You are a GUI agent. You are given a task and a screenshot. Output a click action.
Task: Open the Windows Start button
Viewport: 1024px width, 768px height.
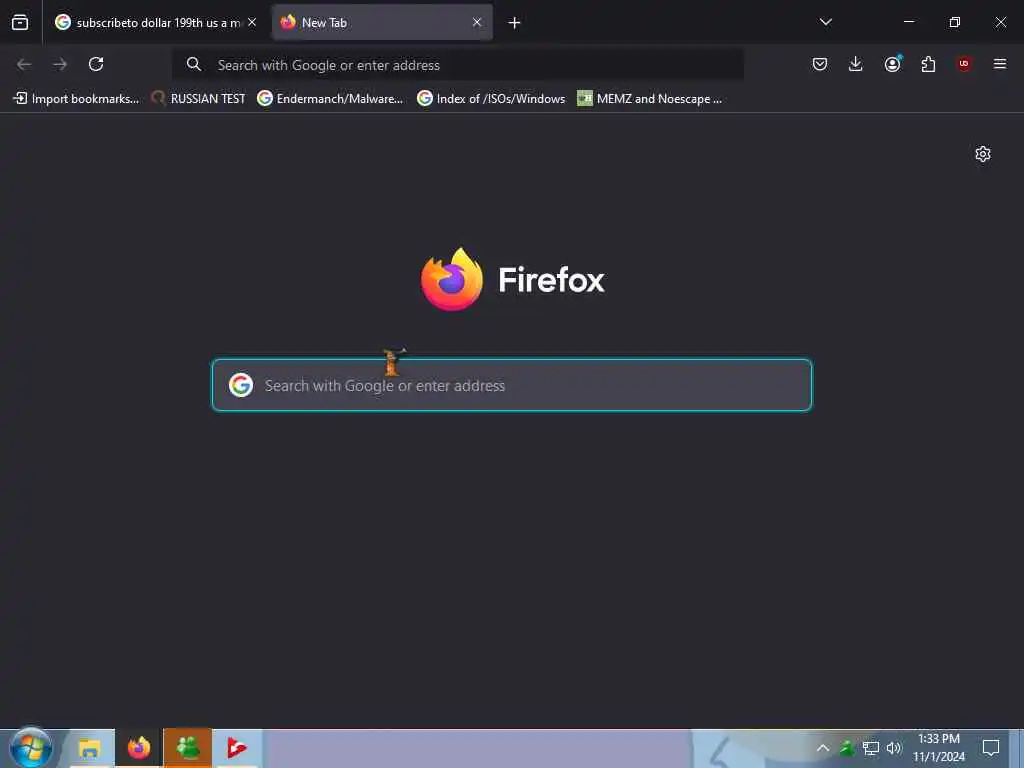point(31,748)
